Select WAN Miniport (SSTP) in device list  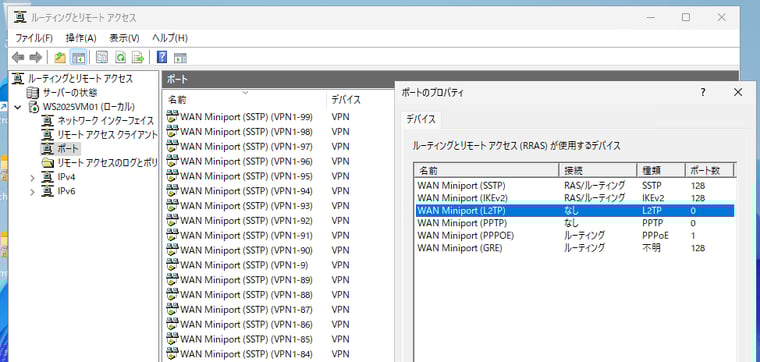pyautogui.click(x=575, y=185)
